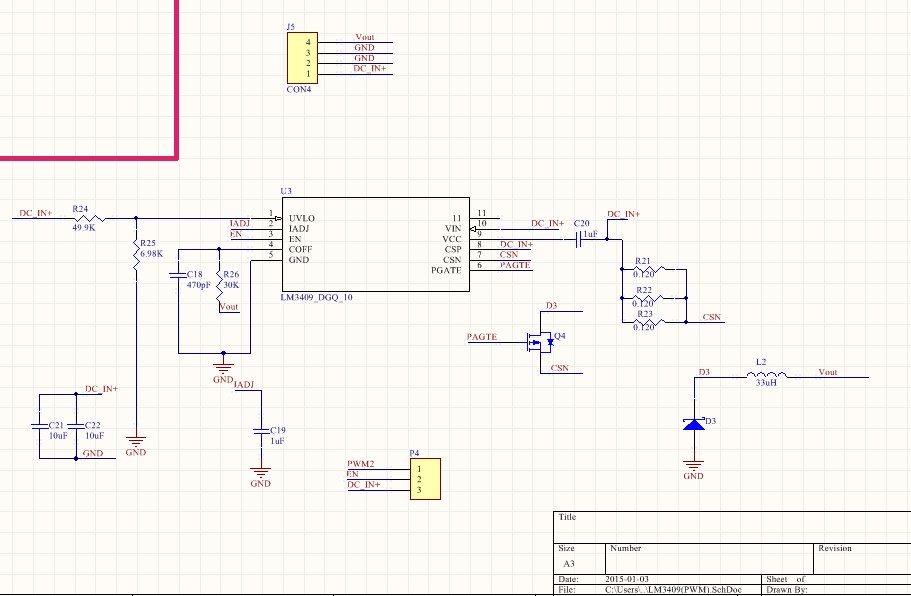Click the 33uH value of L2

click(x=766, y=383)
